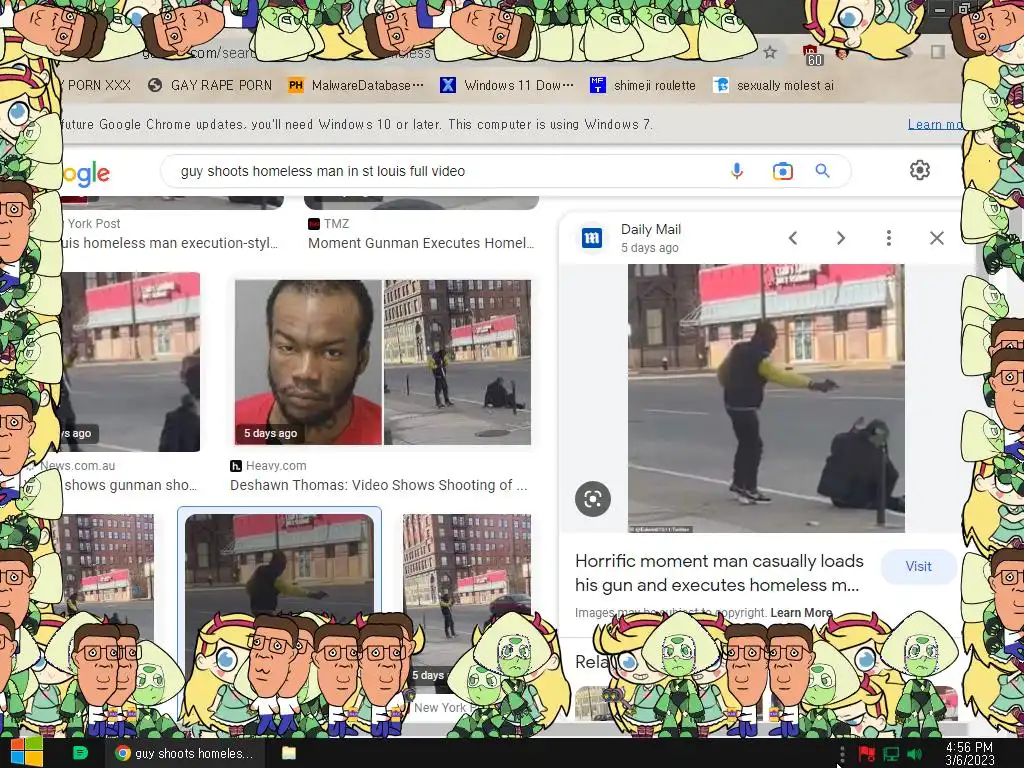Click Learn more link in update notice

pos(935,124)
